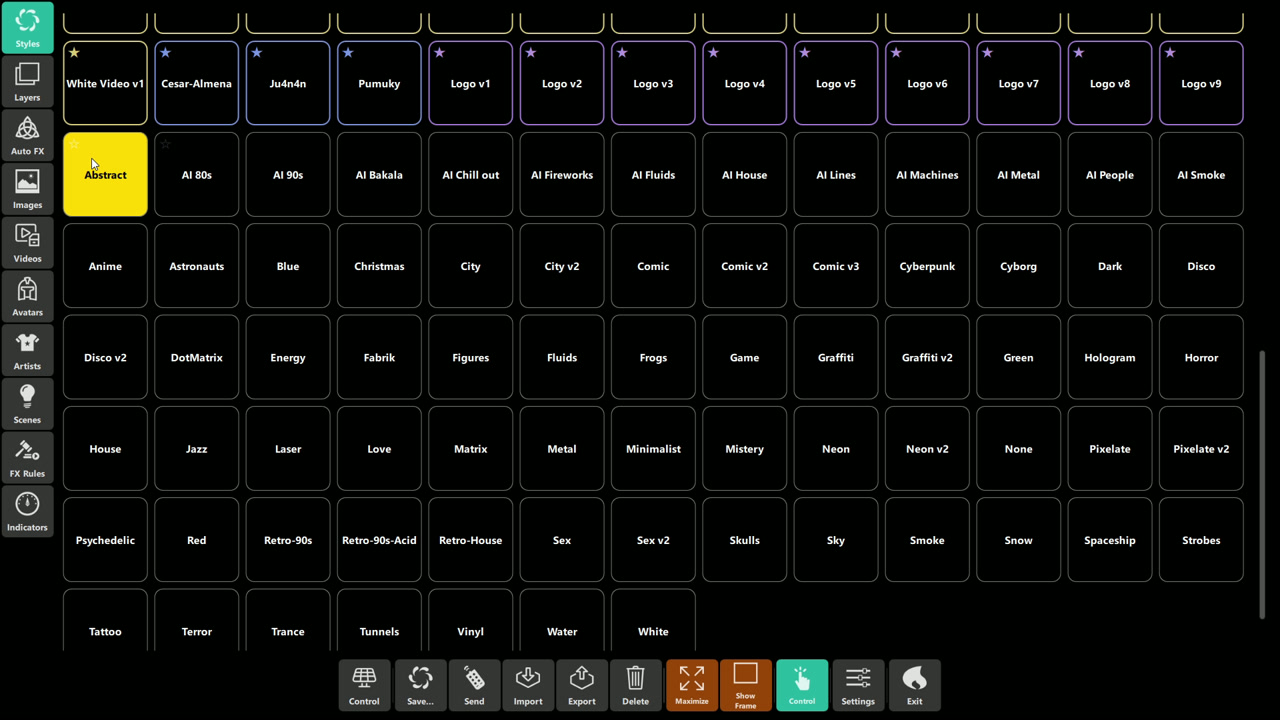The width and height of the screenshot is (1280, 720).
Task: Select the AI Fireworks style
Action: (x=562, y=175)
